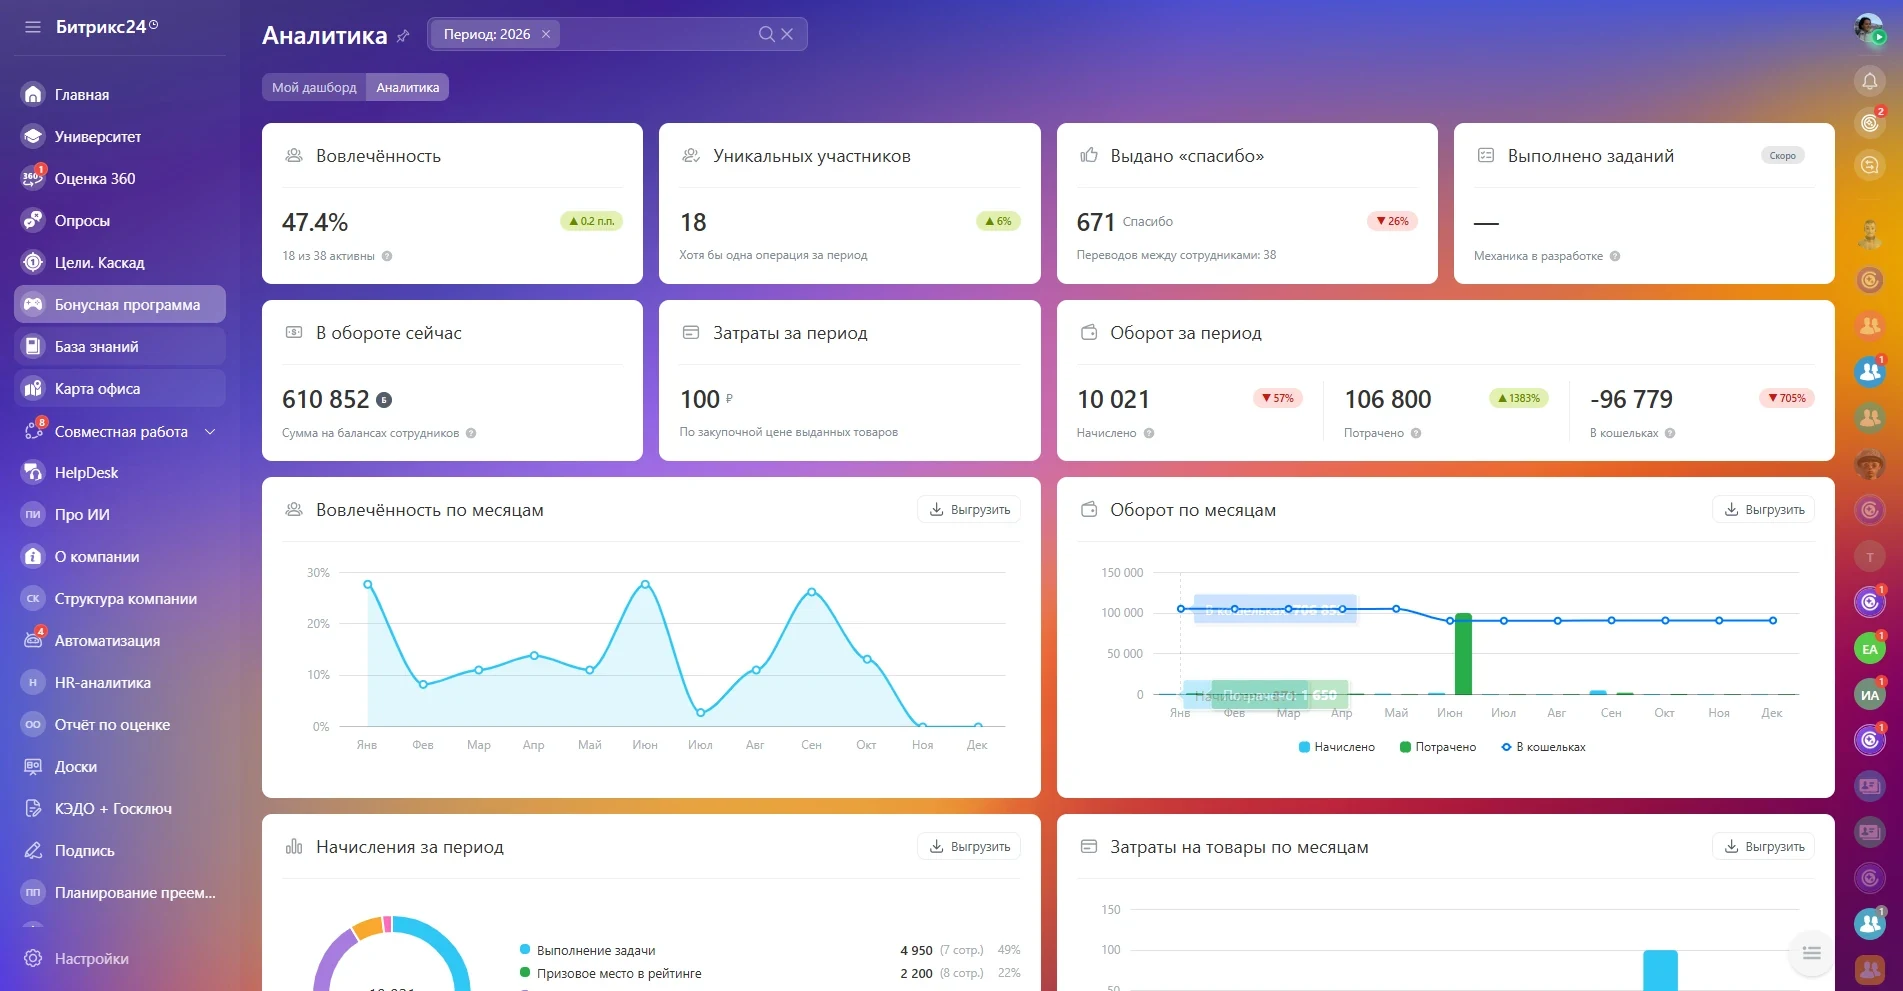This screenshot has height=991, width=1903.
Task: Click help icon beside Сумма на балансах сотрудников
Action: (x=471, y=433)
